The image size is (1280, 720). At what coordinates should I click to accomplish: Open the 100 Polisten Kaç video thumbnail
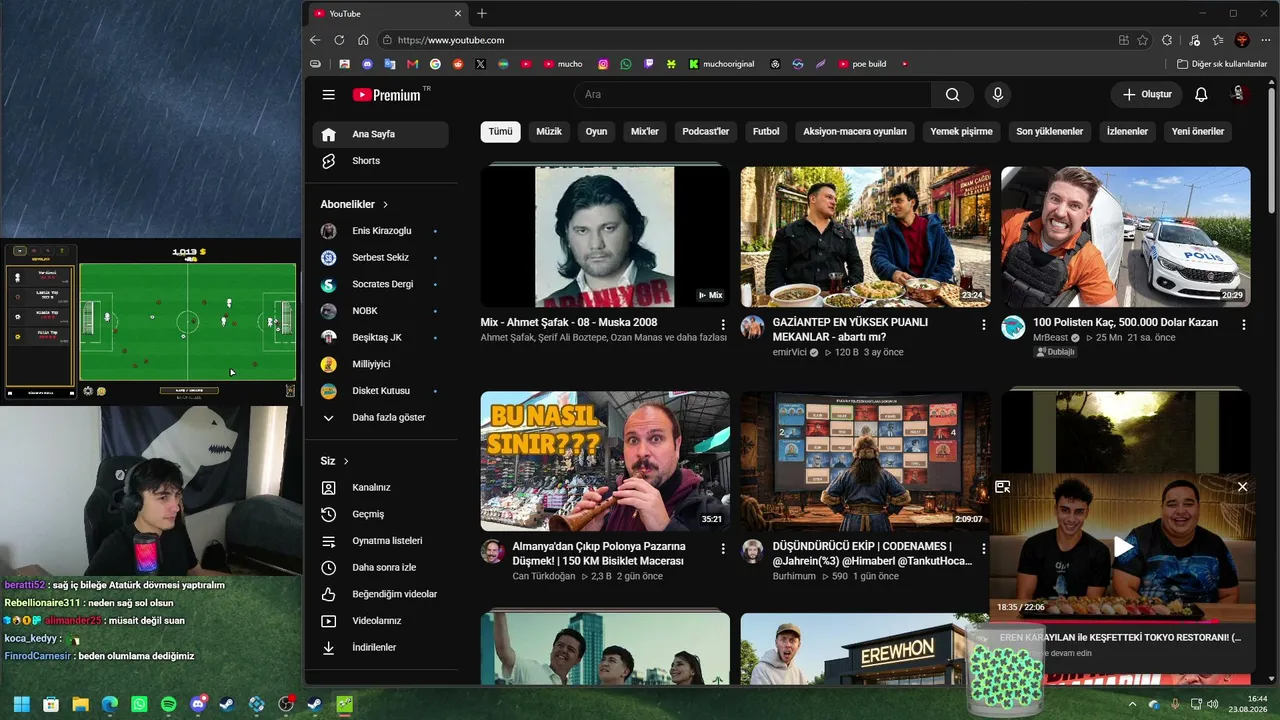pyautogui.click(x=1126, y=237)
